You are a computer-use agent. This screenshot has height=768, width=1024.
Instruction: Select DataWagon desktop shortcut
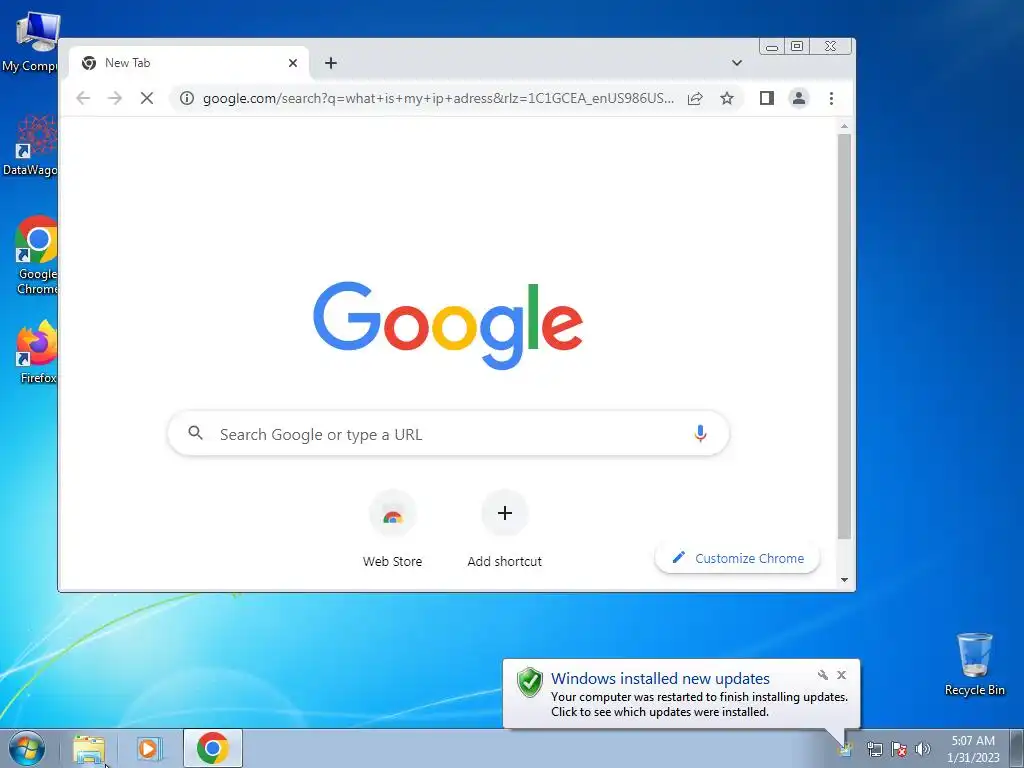click(30, 145)
